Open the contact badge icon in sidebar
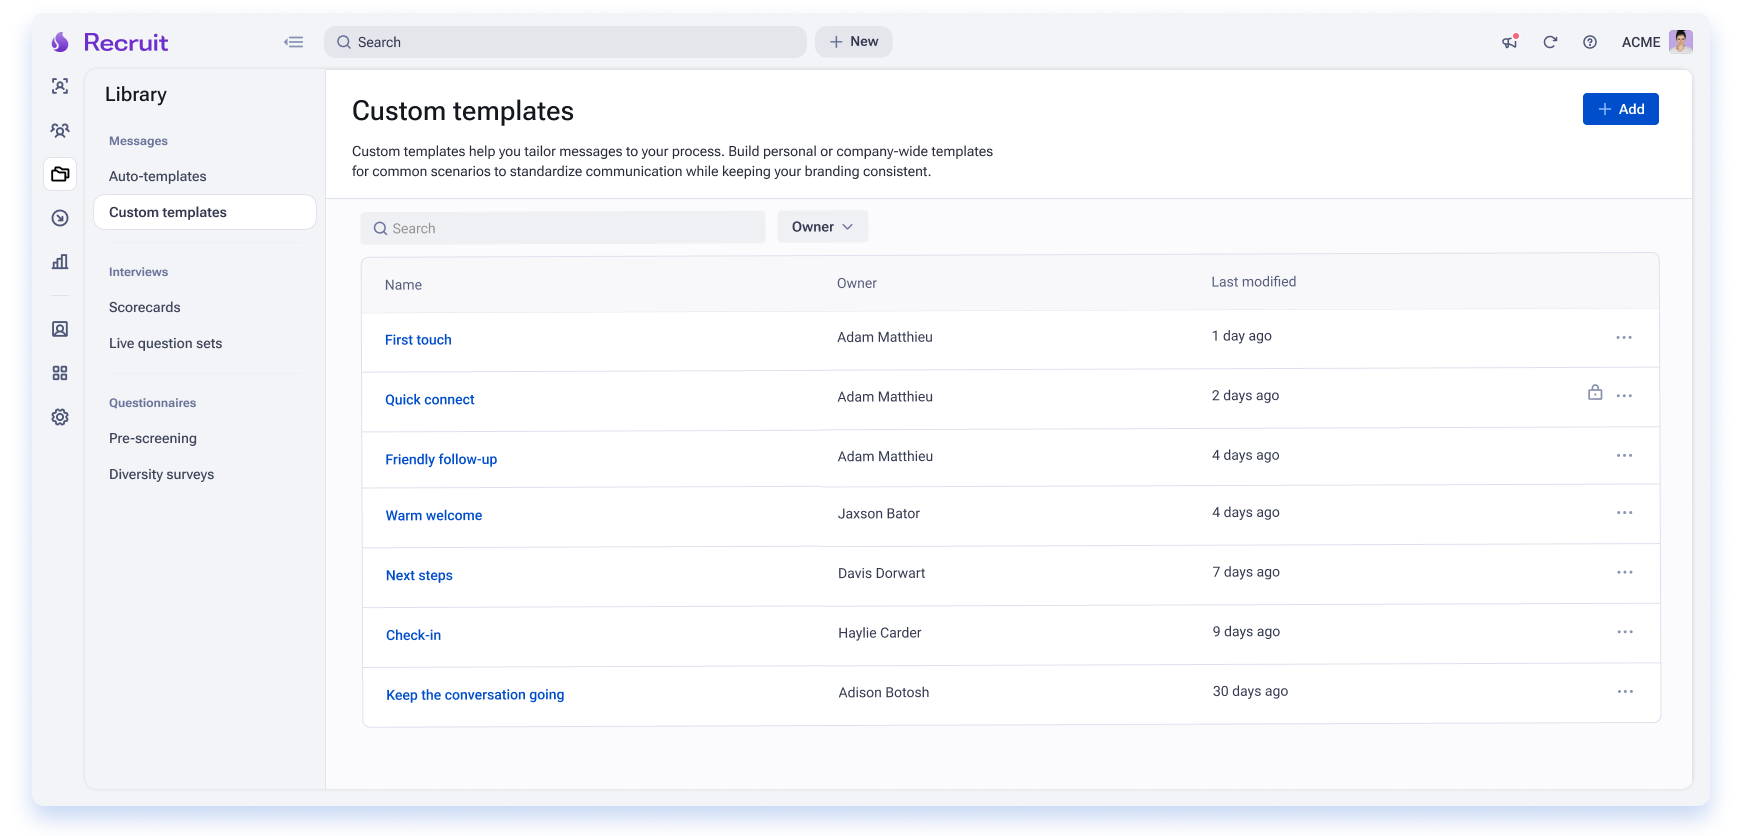This screenshot has height=836, width=1743. pos(60,329)
